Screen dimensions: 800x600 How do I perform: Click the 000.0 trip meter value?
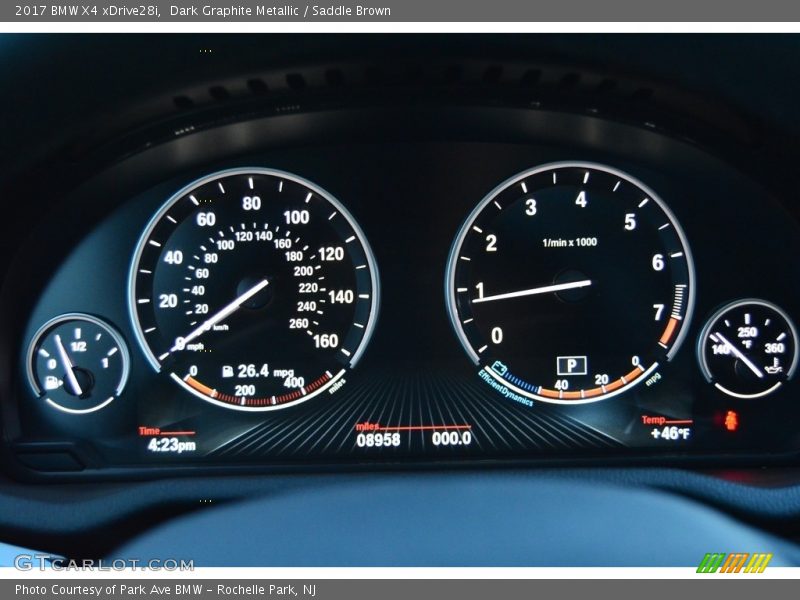[451, 439]
